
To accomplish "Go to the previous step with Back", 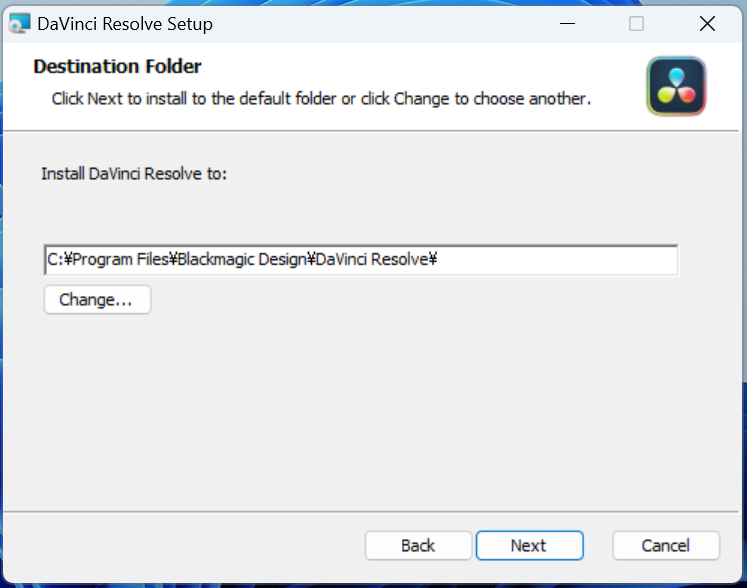I will click(x=418, y=545).
